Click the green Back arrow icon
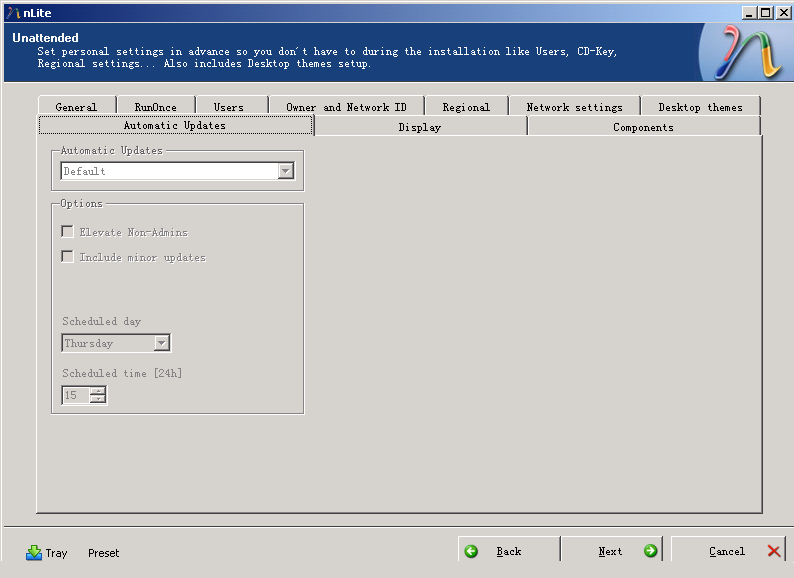 click(x=471, y=551)
